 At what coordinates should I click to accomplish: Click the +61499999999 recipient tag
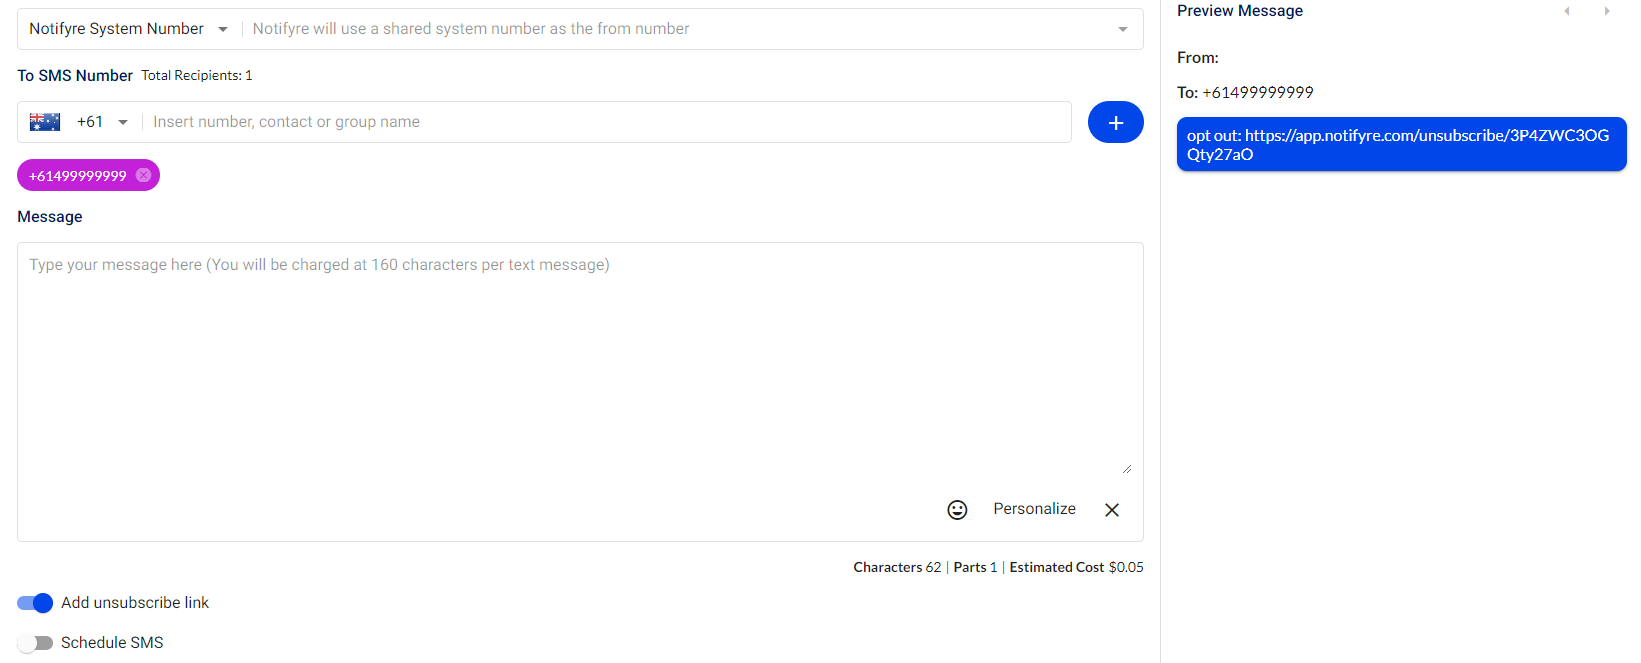[x=78, y=175]
